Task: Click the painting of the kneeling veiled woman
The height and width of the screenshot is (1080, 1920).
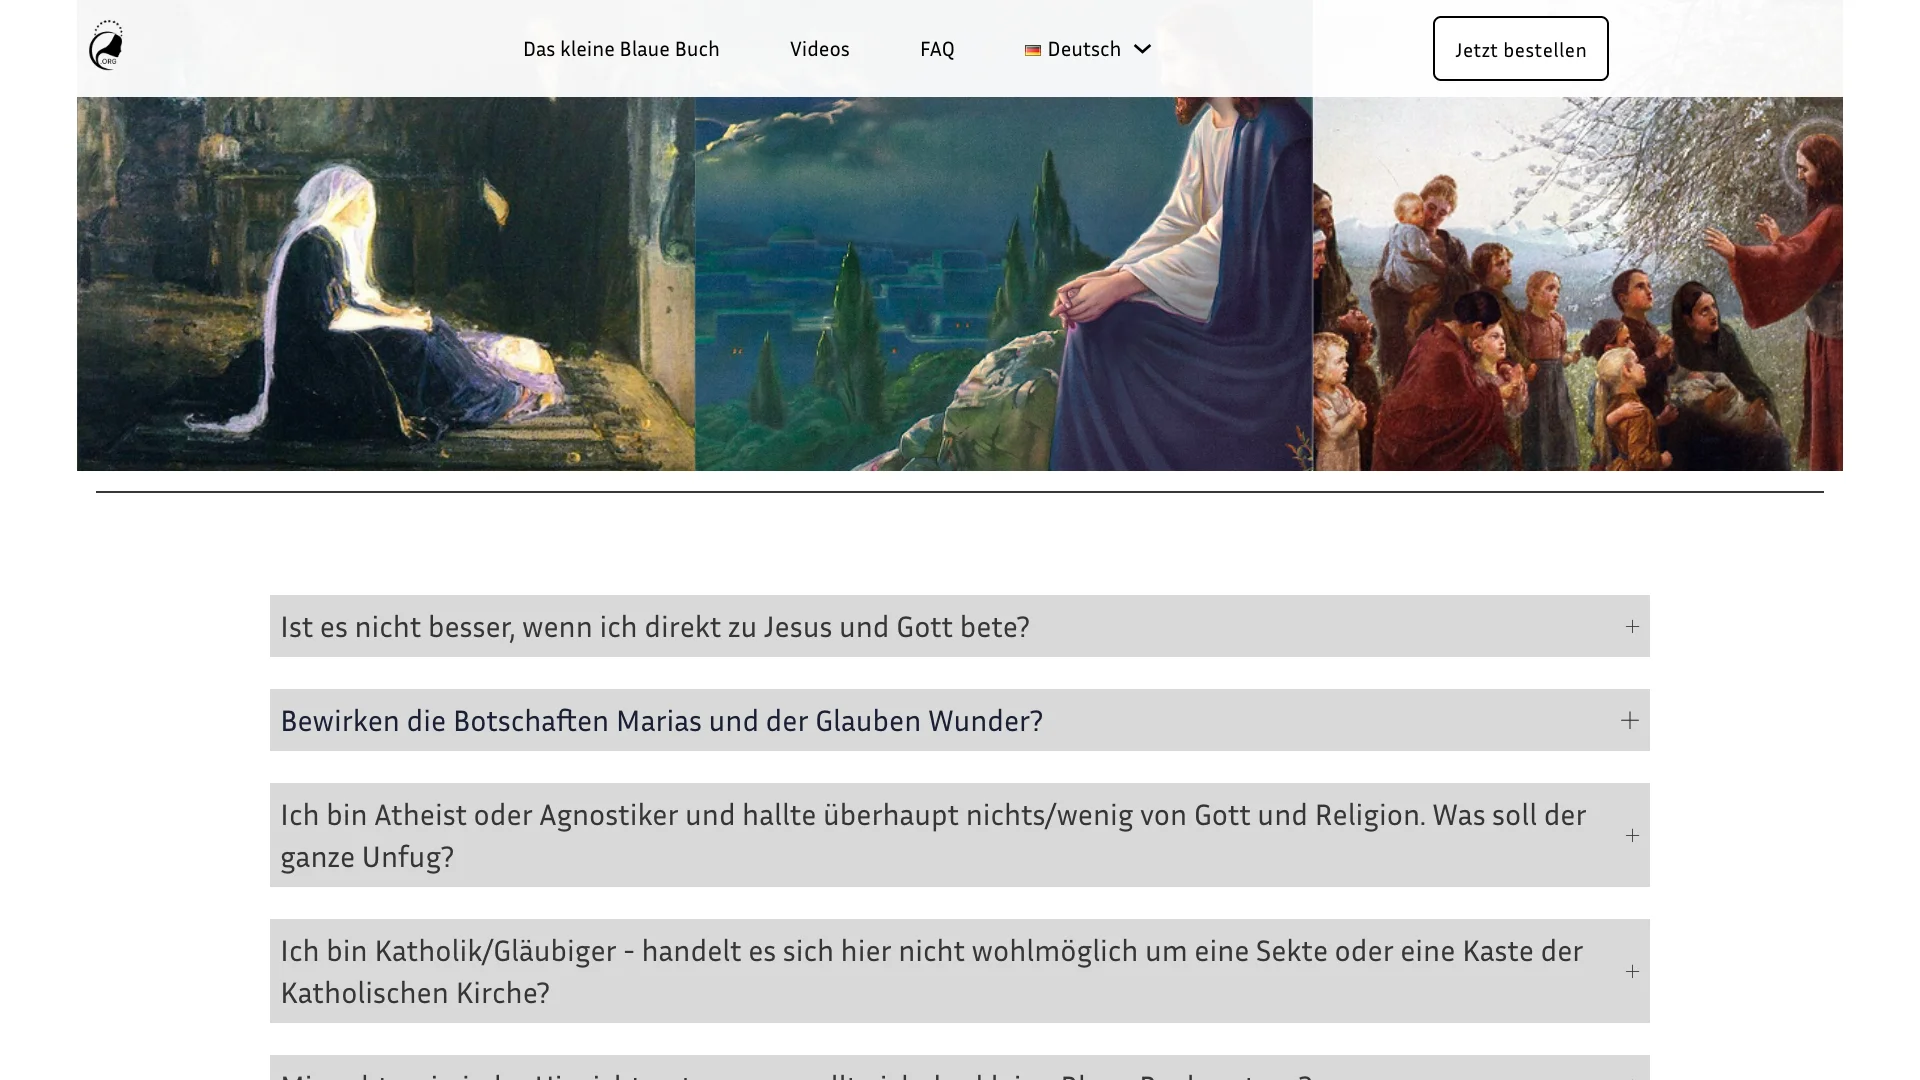Action: (x=386, y=284)
